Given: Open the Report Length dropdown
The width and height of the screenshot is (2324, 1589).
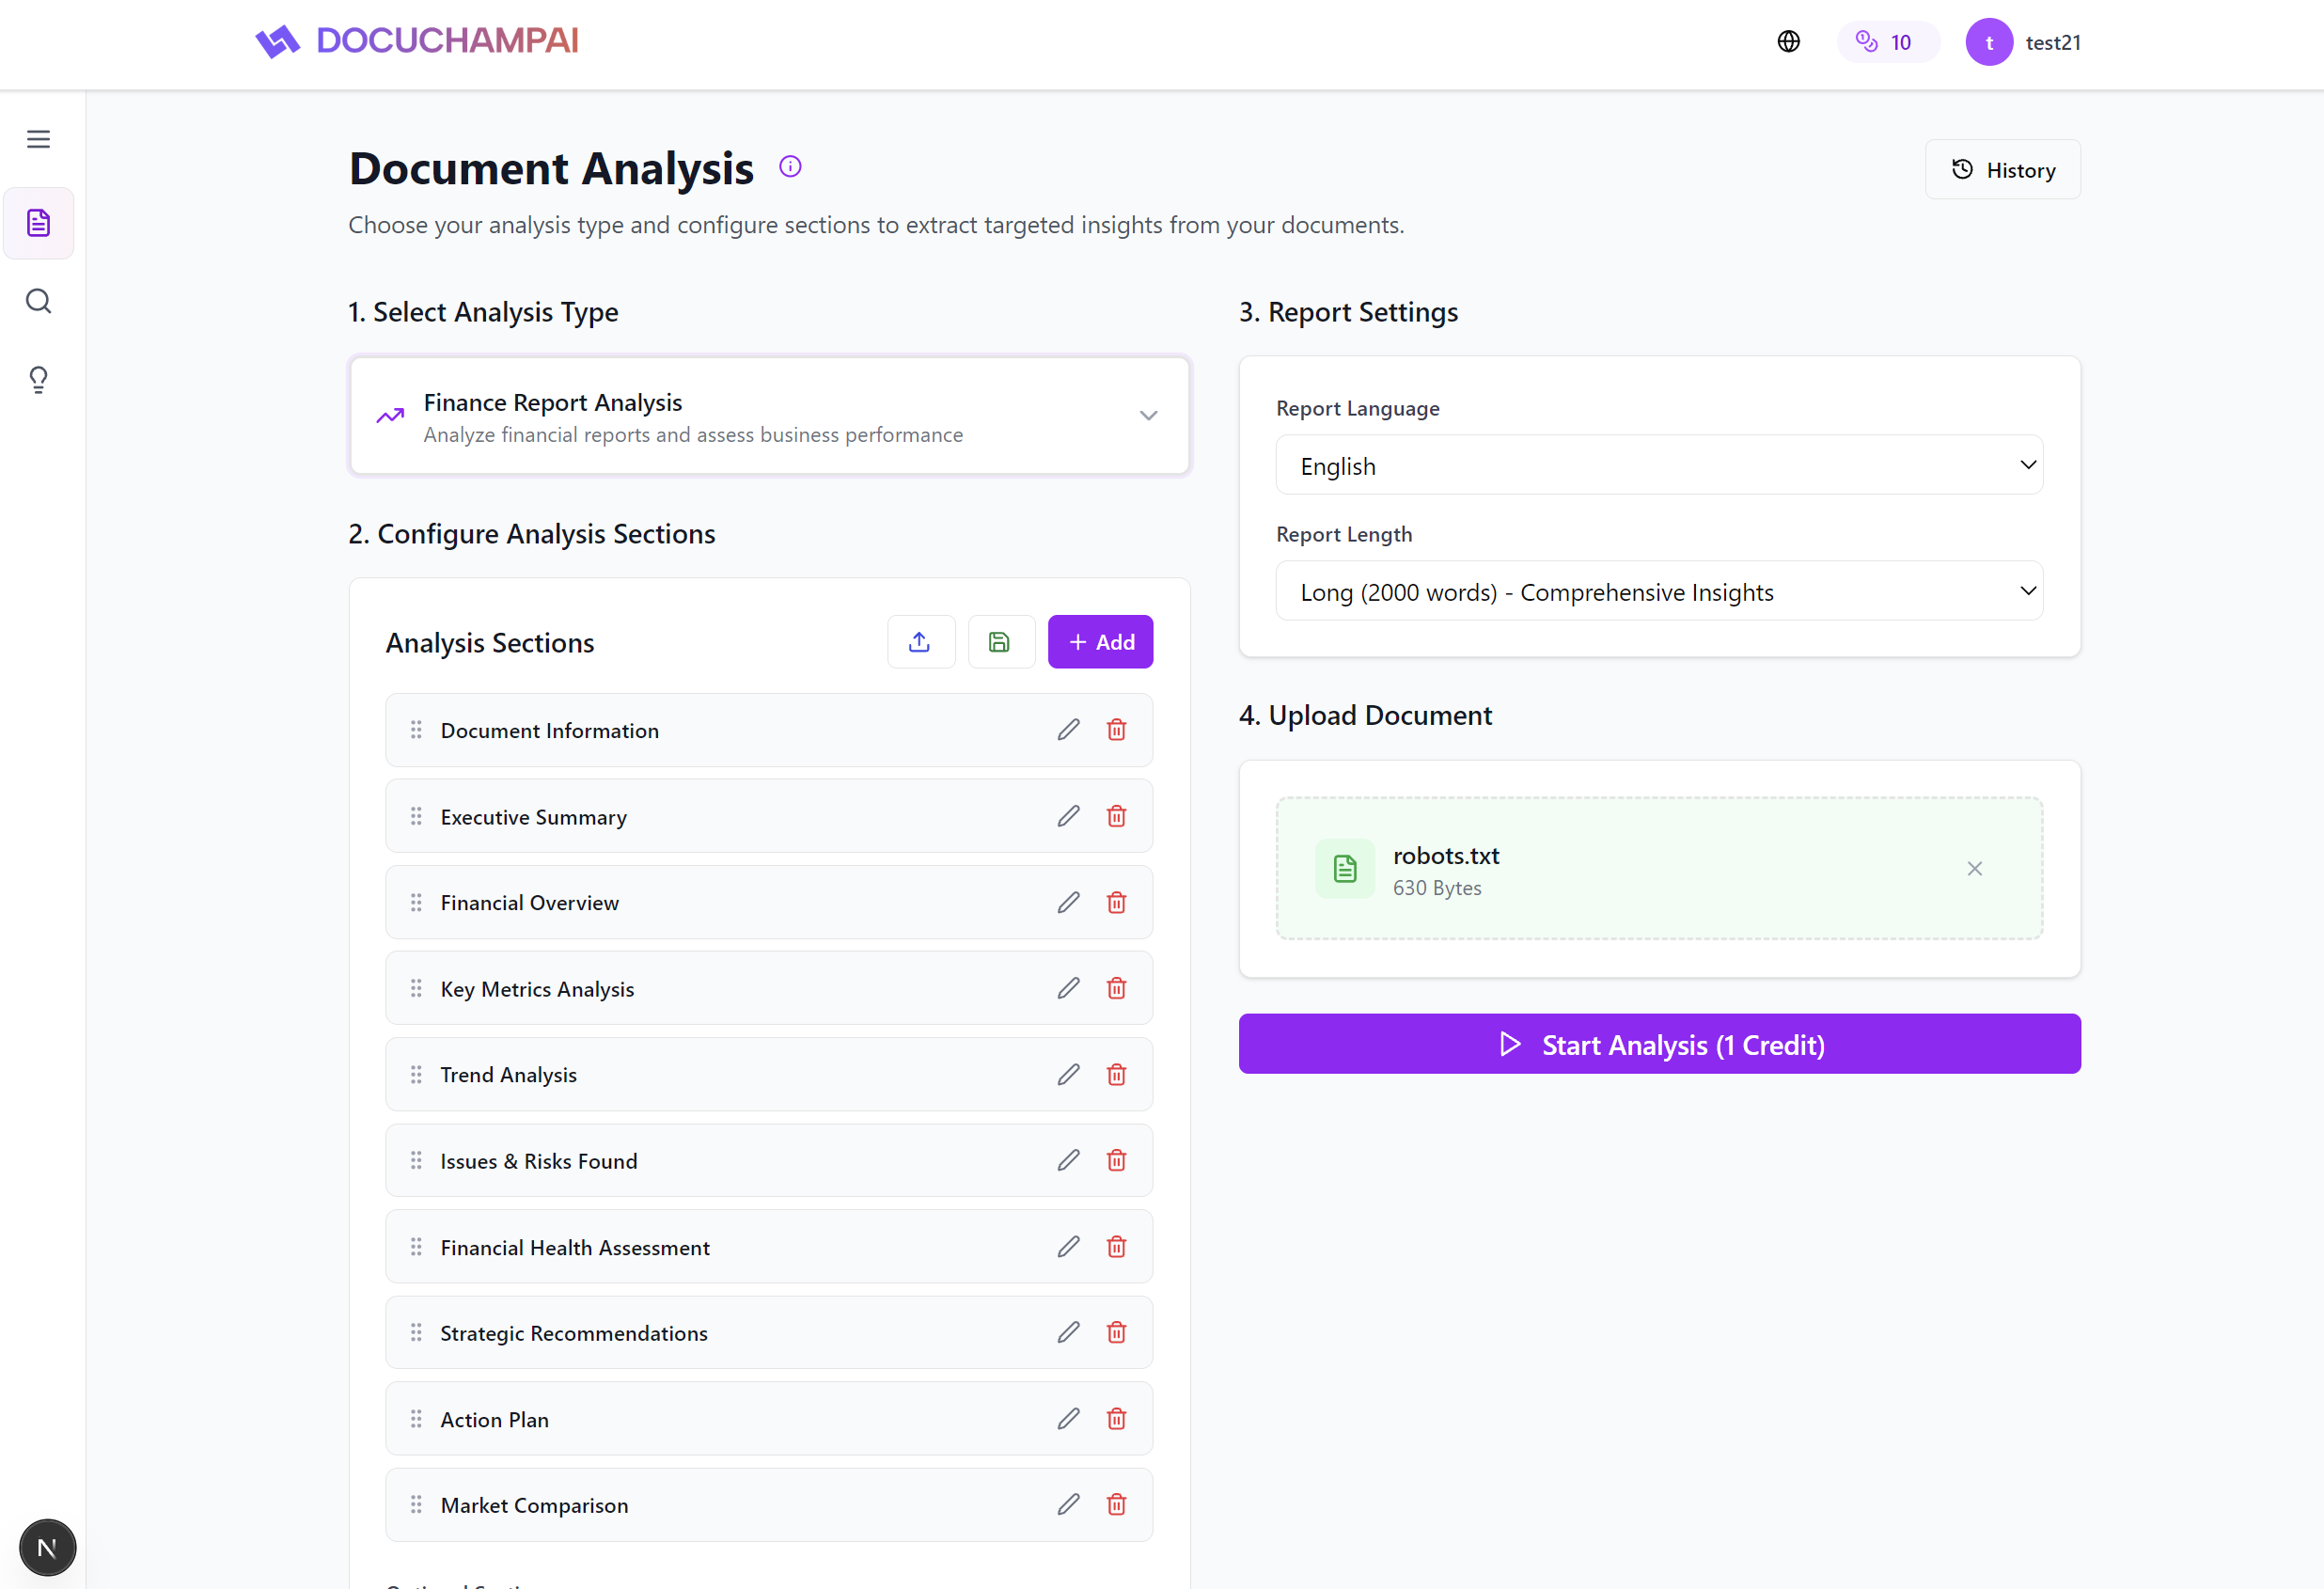Looking at the screenshot, I should coord(1658,591).
